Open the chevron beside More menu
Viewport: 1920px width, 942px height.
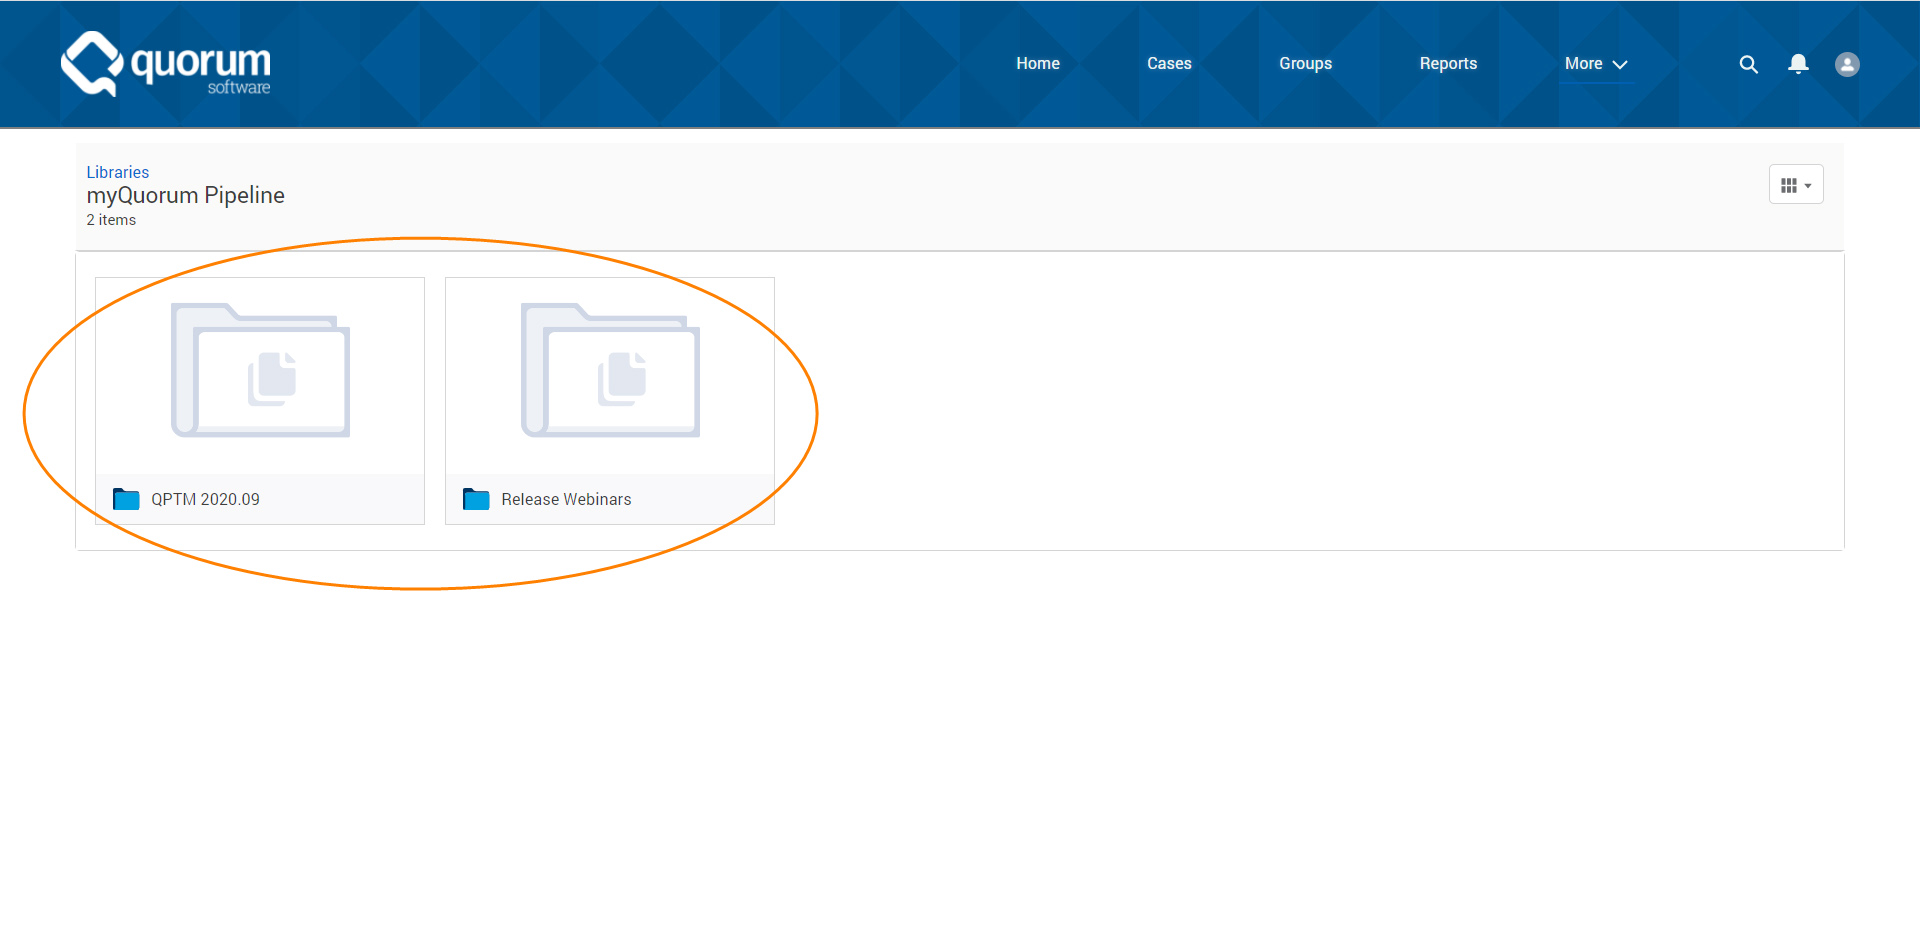pyautogui.click(x=1620, y=64)
